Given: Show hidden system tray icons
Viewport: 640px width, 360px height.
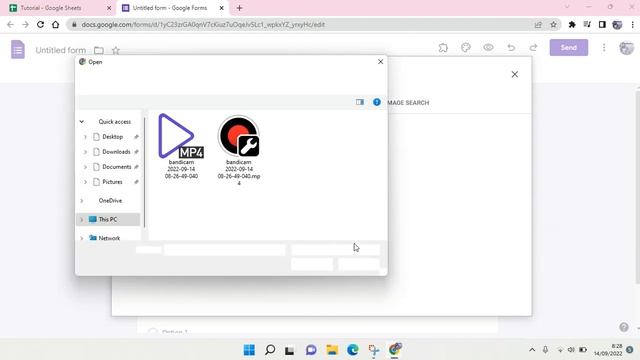Looking at the screenshot, I should point(532,350).
